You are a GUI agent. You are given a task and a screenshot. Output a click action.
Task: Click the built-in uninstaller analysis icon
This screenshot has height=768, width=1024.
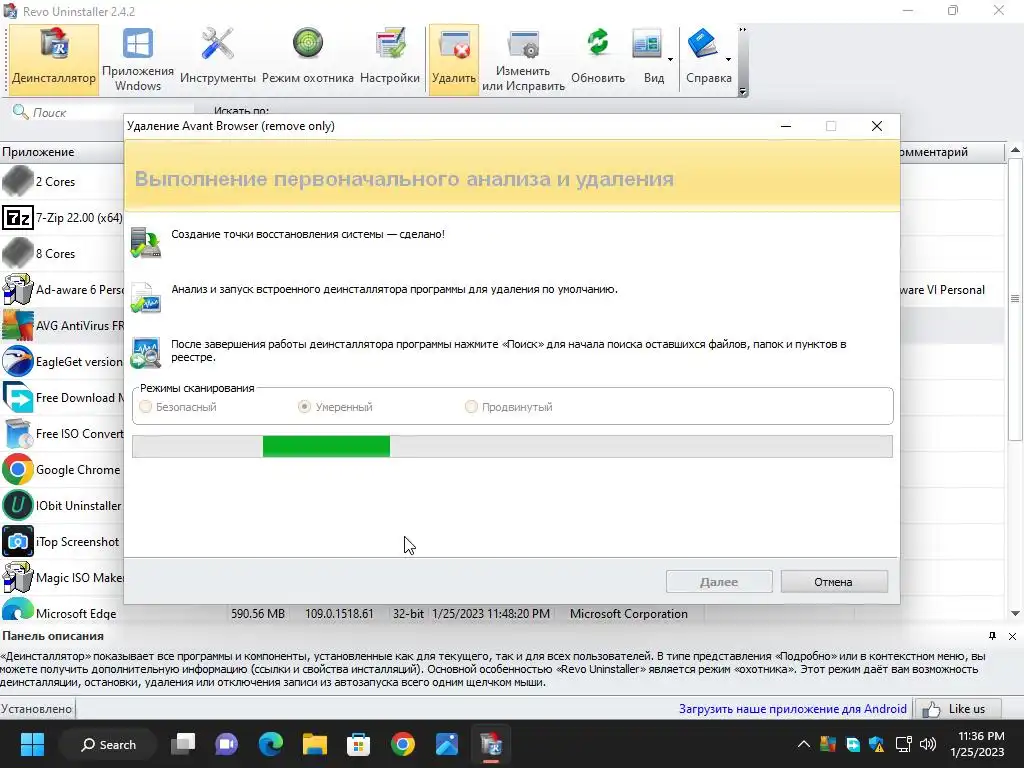click(x=146, y=298)
